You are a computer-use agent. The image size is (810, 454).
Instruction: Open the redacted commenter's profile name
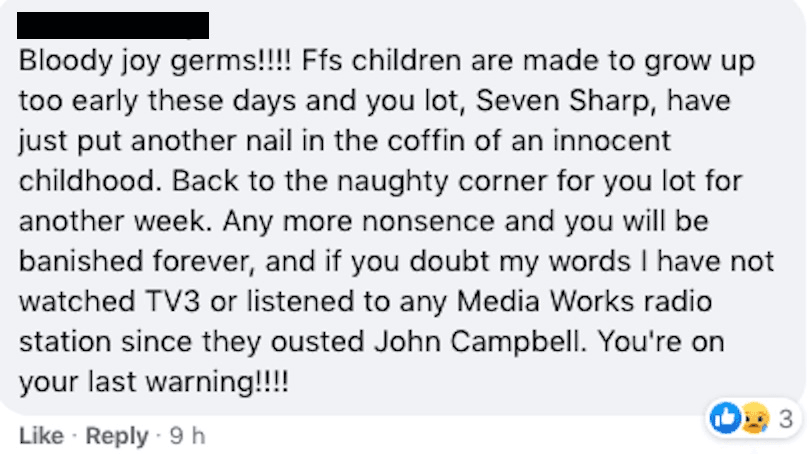click(113, 25)
